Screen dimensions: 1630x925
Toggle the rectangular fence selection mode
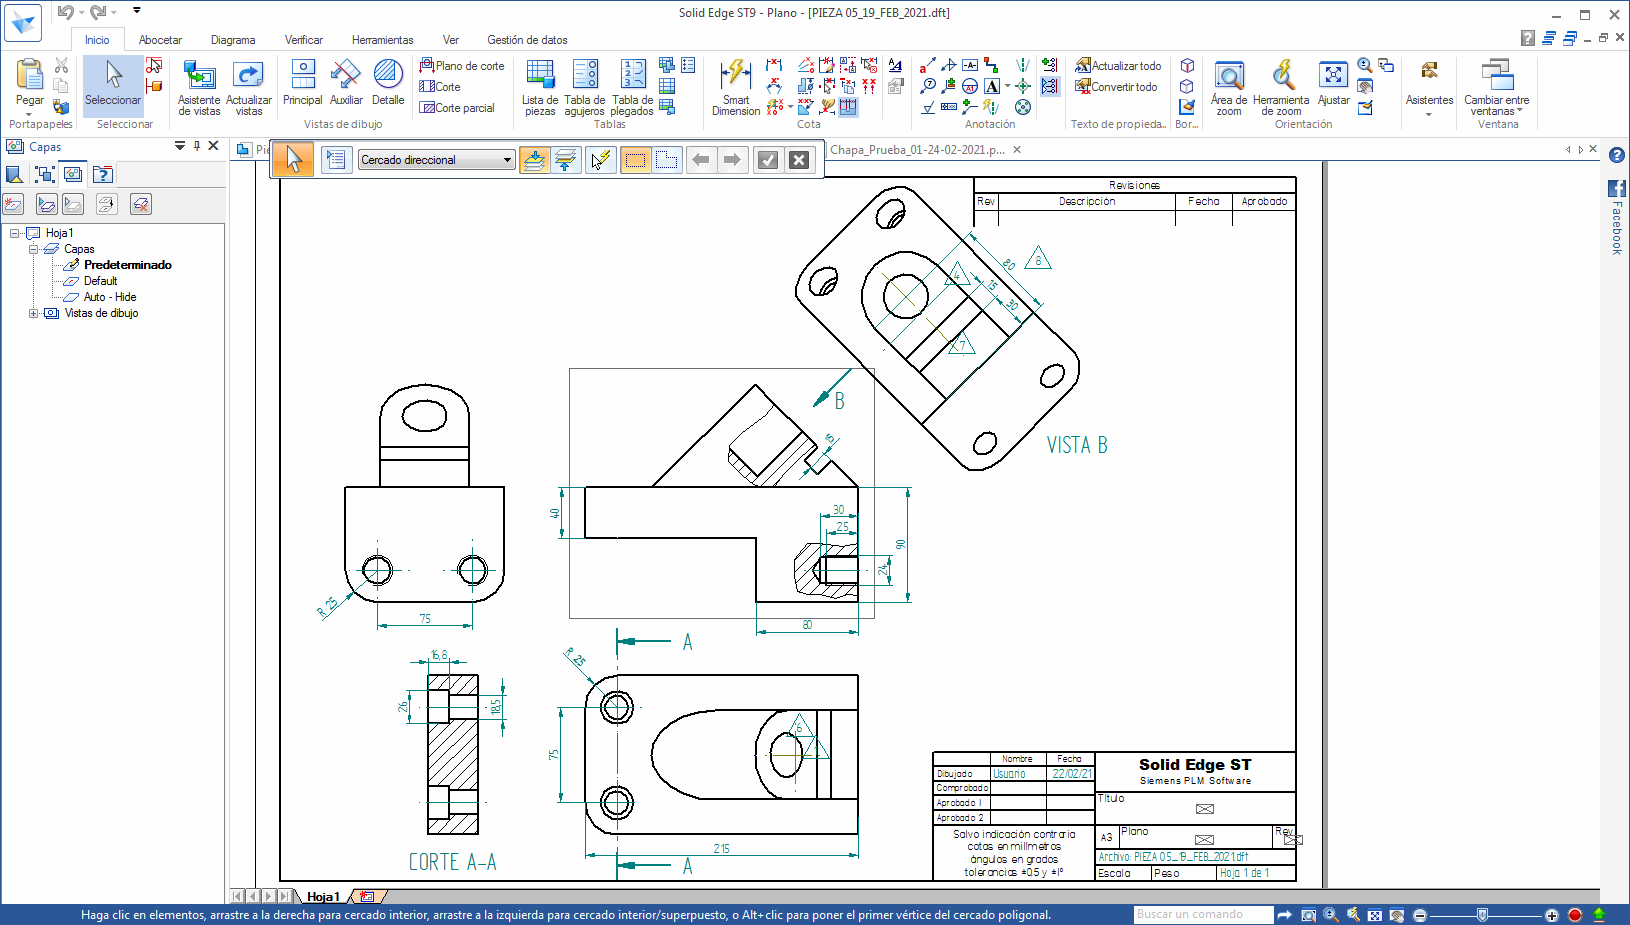pyautogui.click(x=635, y=160)
